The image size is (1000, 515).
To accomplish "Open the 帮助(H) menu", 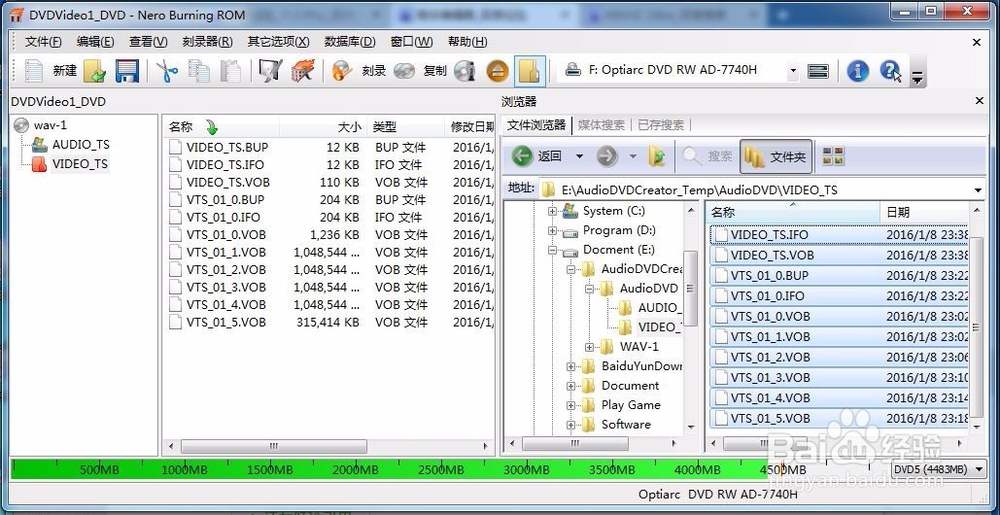I will point(467,41).
